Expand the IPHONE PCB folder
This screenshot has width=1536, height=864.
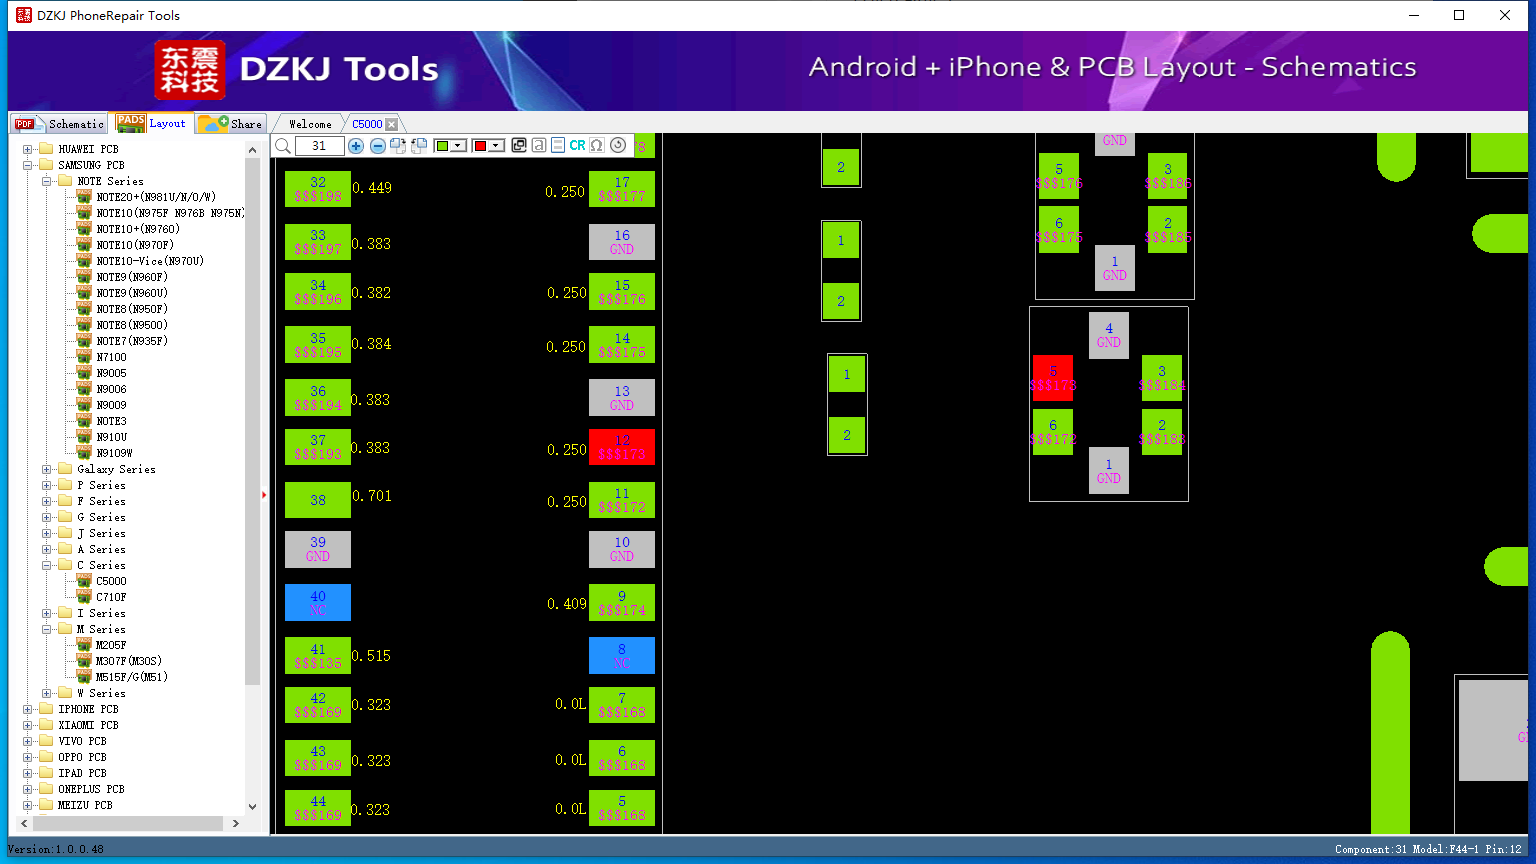click(x=28, y=709)
